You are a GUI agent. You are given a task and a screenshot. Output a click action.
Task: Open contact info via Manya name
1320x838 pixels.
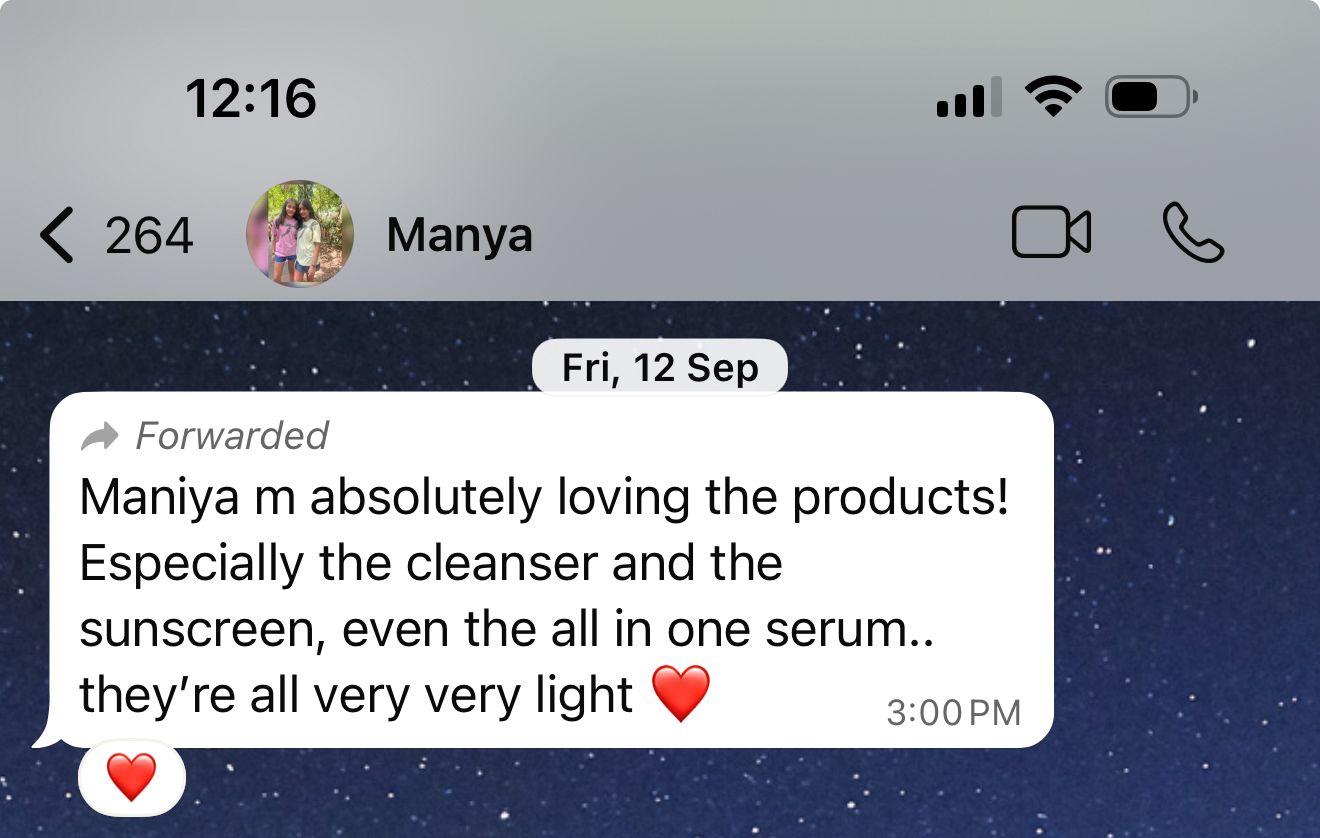pyautogui.click(x=459, y=236)
